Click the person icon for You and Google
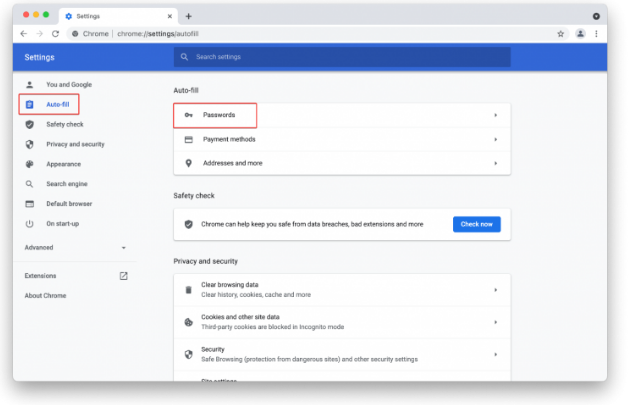 (x=29, y=85)
